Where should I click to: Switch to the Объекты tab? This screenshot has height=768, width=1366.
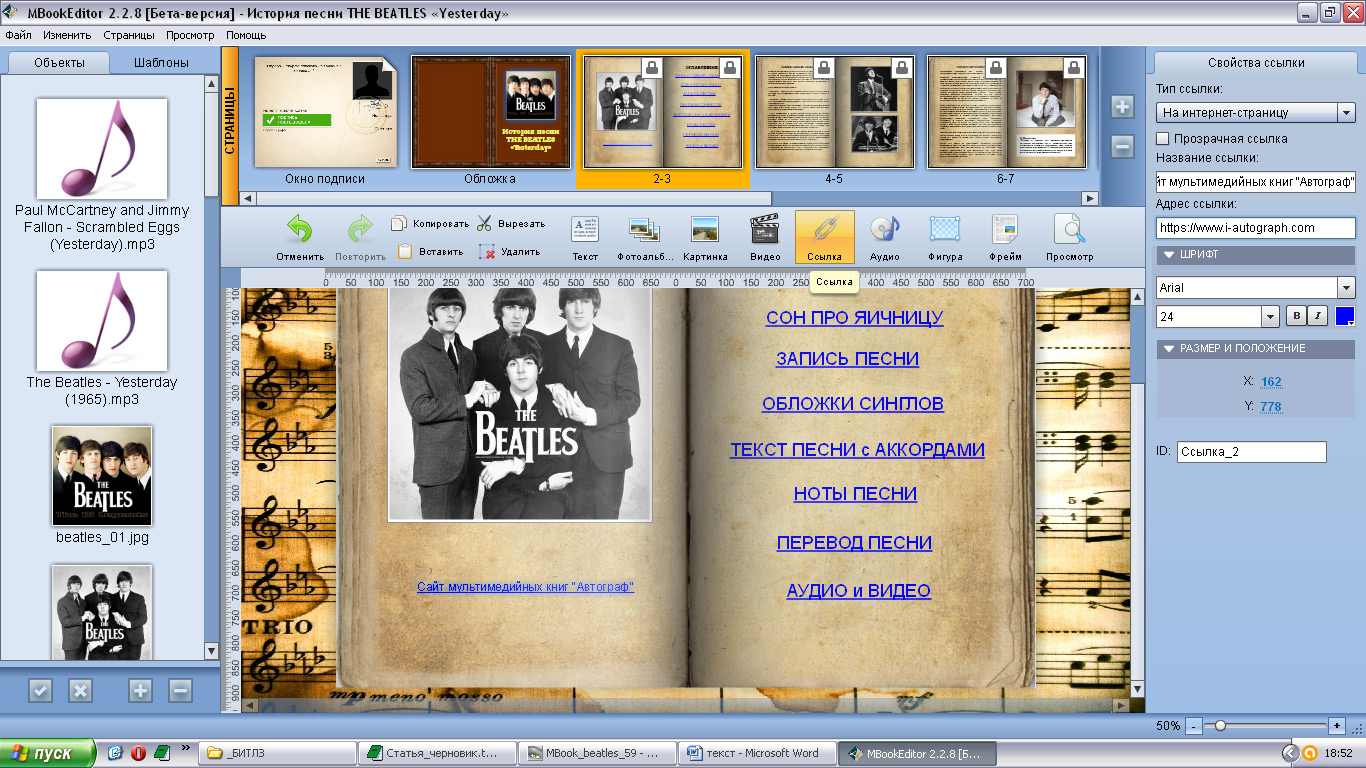pyautogui.click(x=59, y=62)
